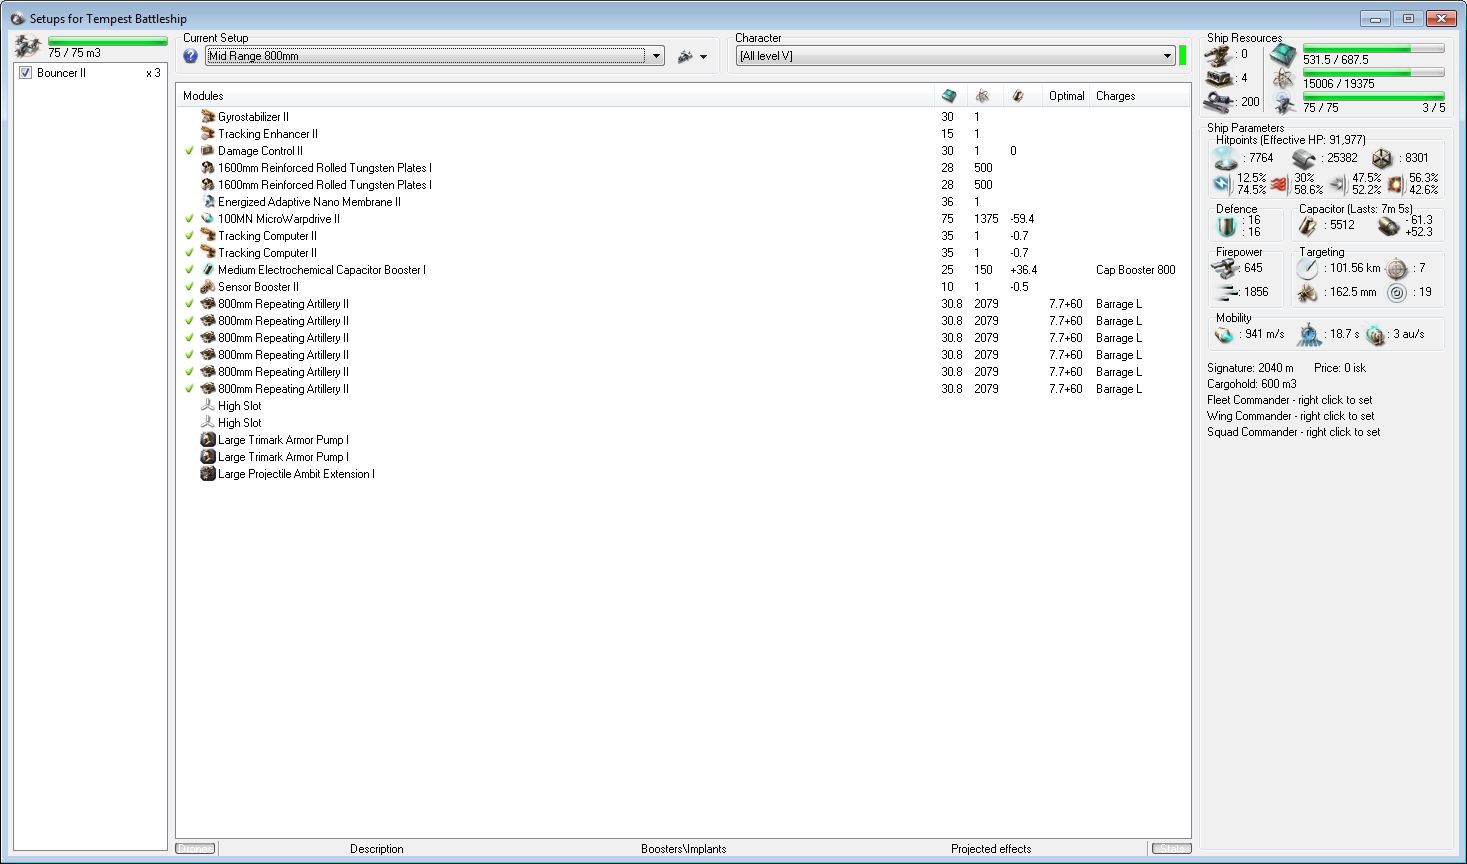Click the Squad Commander setting line

click(x=1294, y=432)
